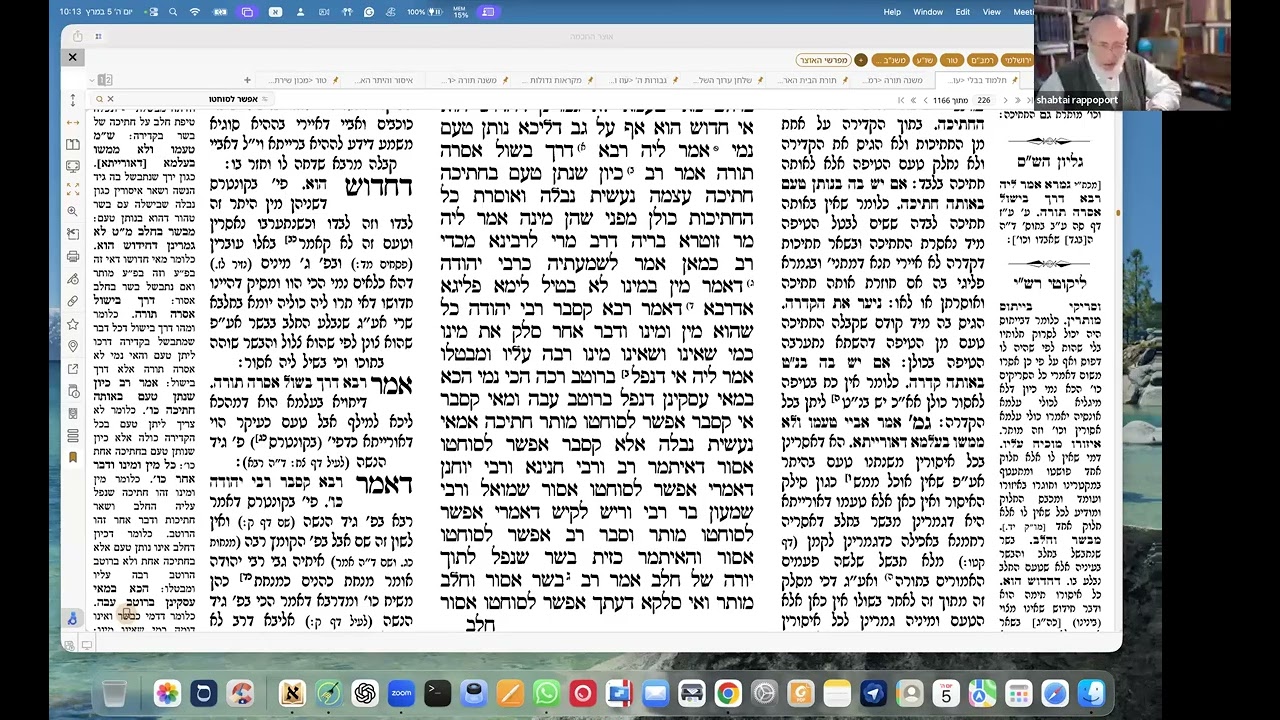
Task: Click the star favorites icon in sidebar
Action: (x=72, y=324)
